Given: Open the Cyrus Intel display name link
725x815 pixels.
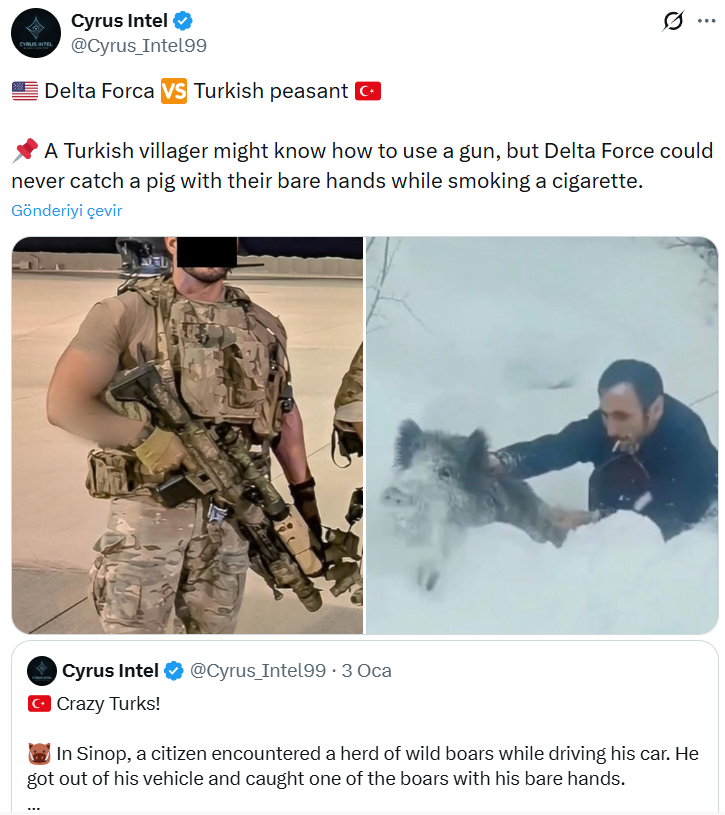Looking at the screenshot, I should (x=119, y=21).
